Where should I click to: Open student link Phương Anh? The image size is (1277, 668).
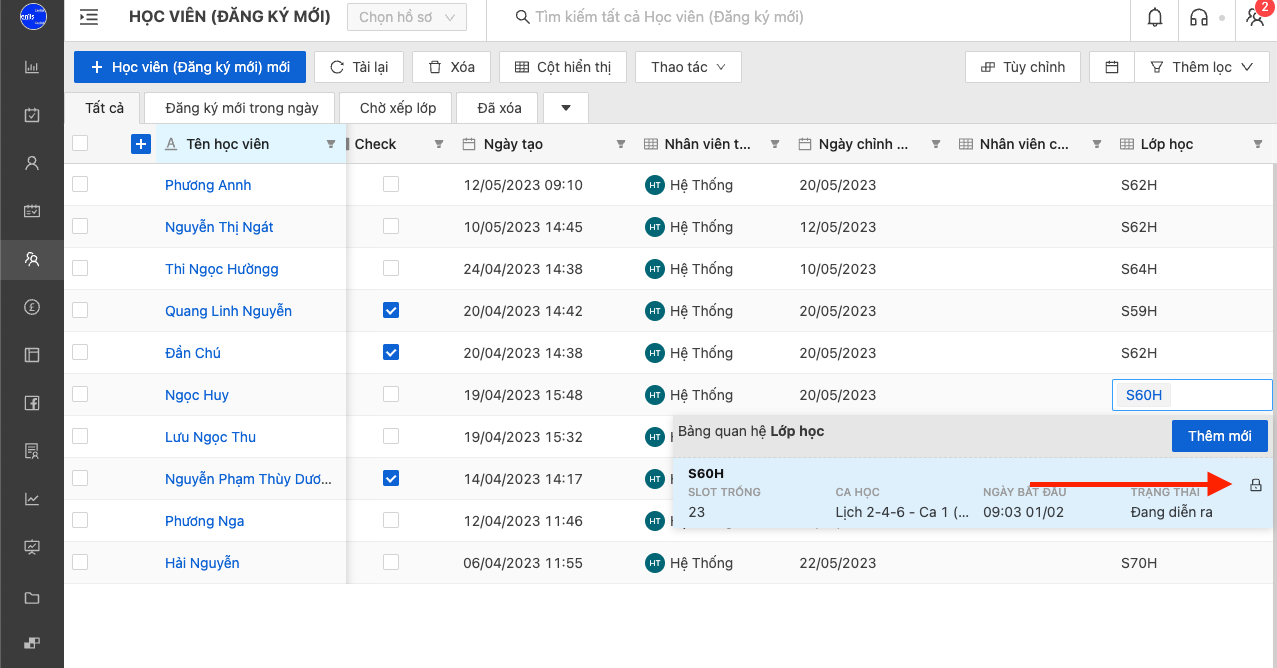208,185
